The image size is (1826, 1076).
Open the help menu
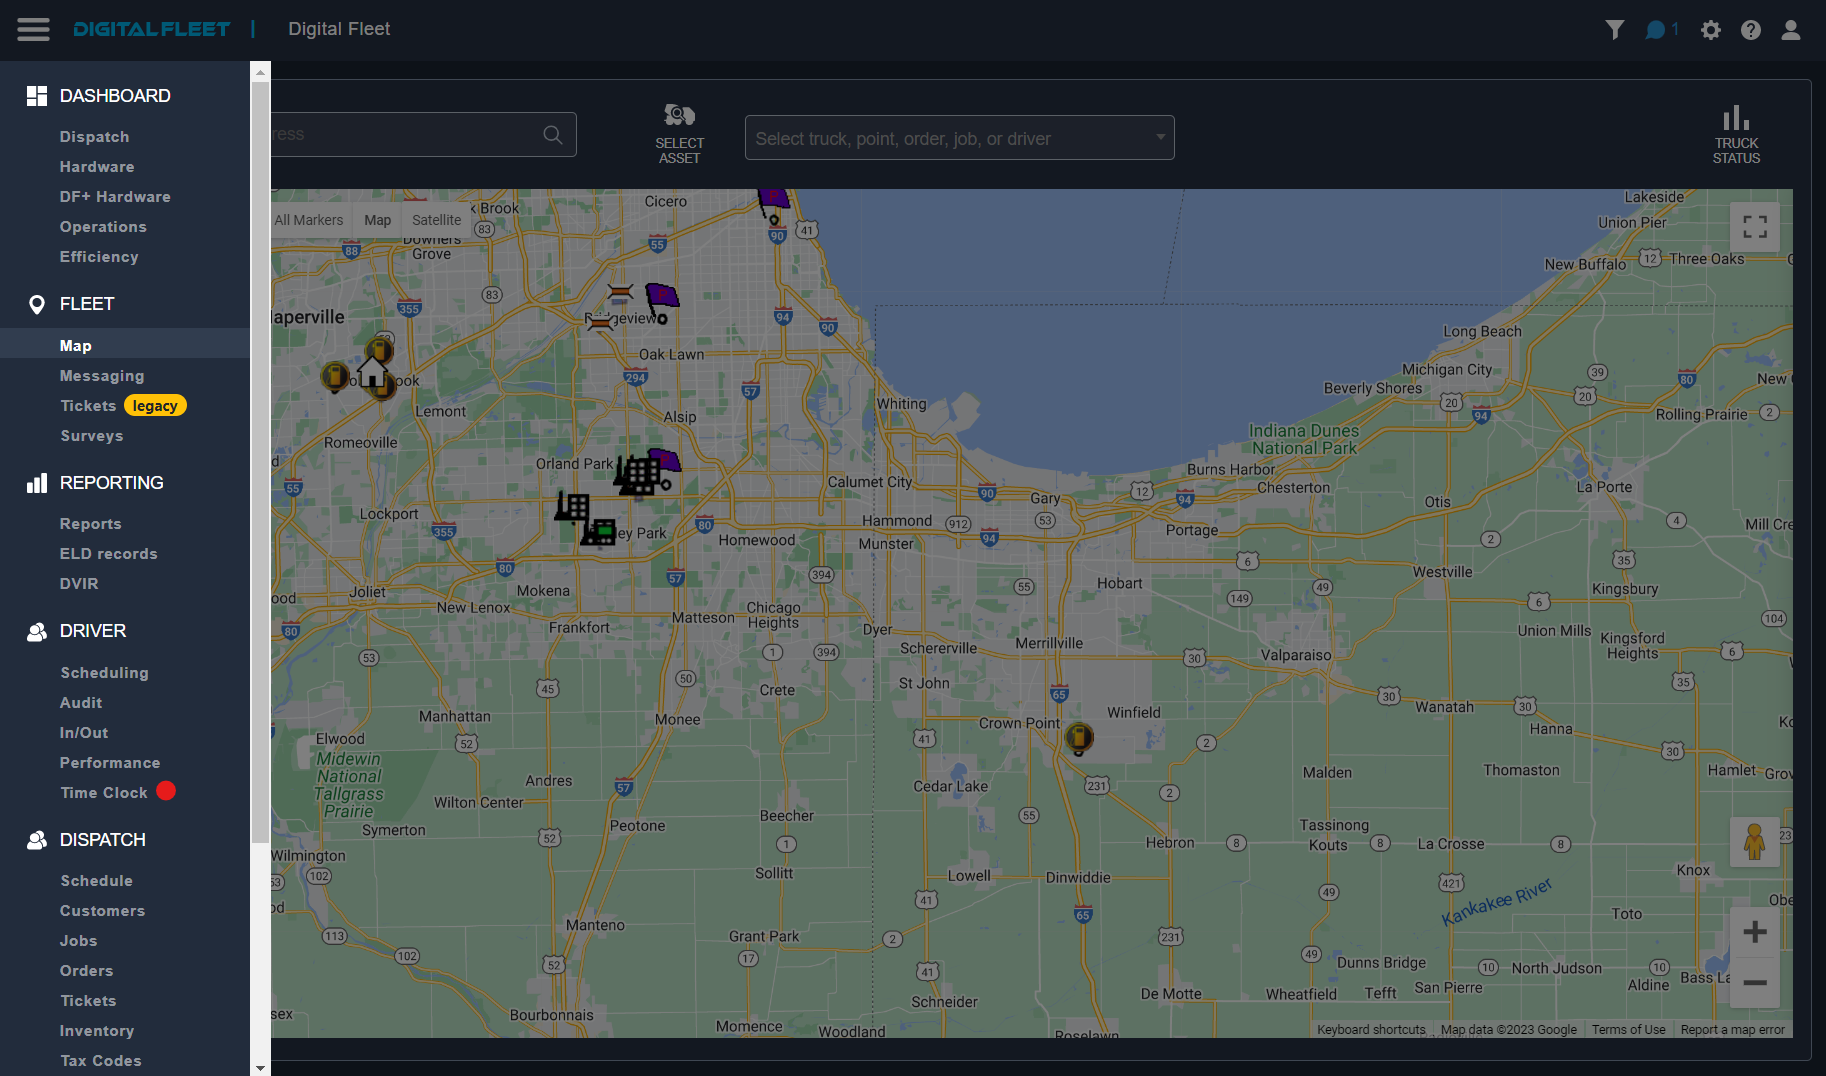pyautogui.click(x=1751, y=30)
